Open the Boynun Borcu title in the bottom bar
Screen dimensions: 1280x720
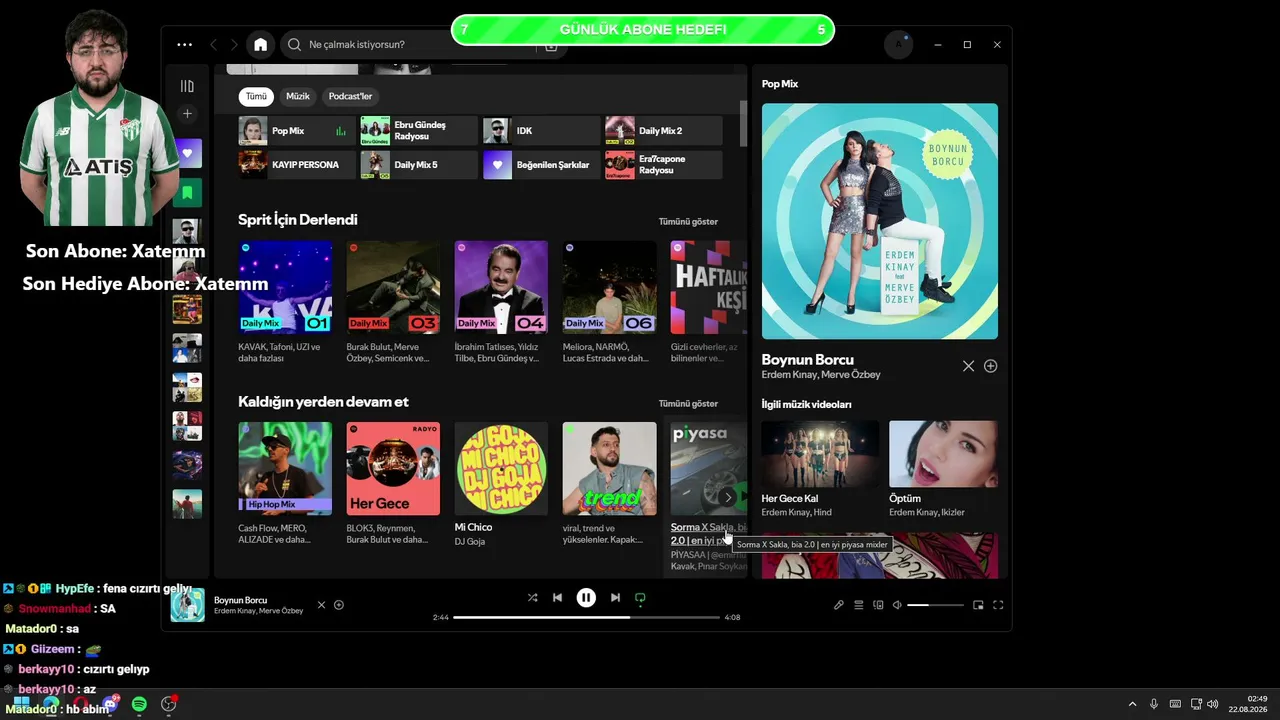click(x=240, y=600)
